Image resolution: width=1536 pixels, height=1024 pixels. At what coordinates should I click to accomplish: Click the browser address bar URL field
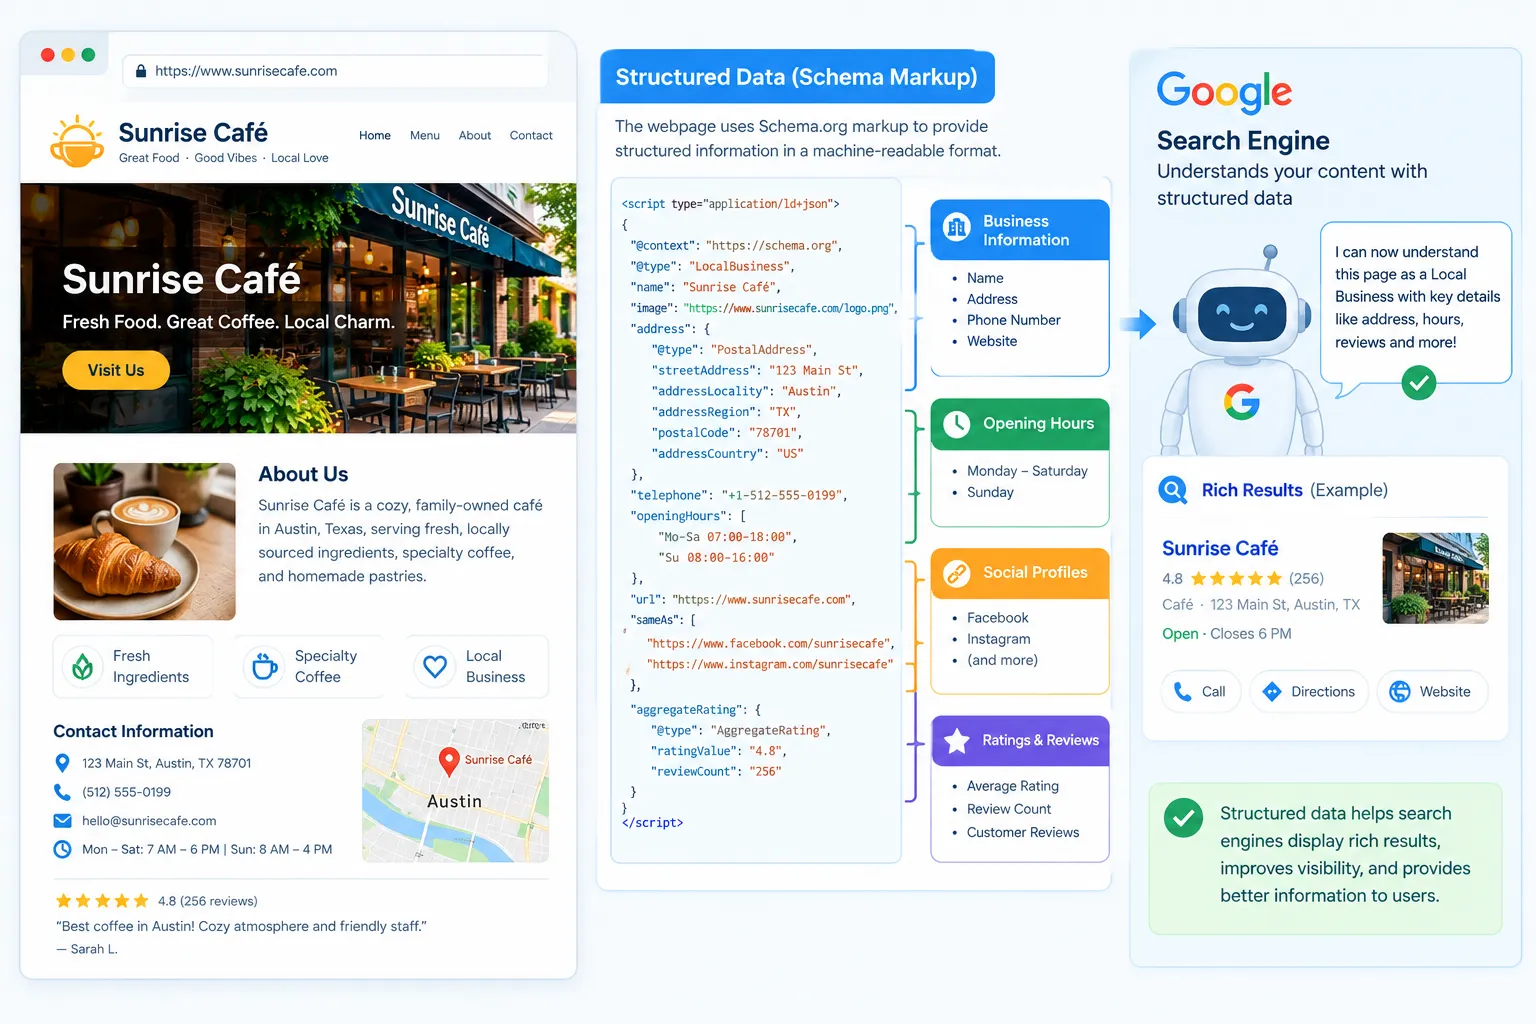click(335, 71)
